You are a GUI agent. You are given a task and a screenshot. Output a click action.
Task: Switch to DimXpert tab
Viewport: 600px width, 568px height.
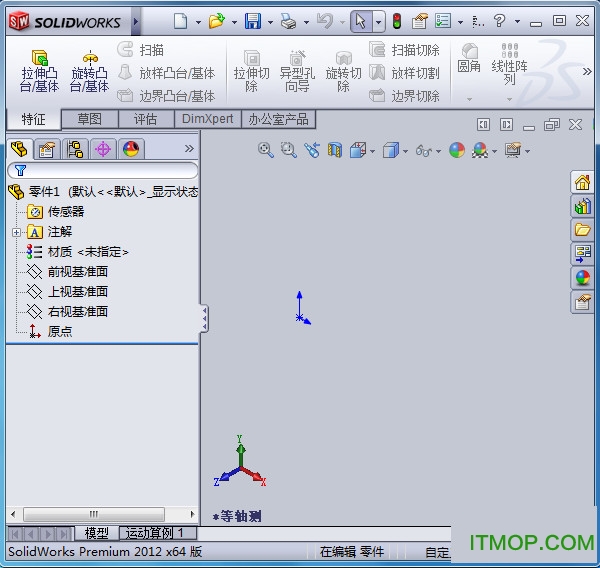pyautogui.click(x=207, y=119)
